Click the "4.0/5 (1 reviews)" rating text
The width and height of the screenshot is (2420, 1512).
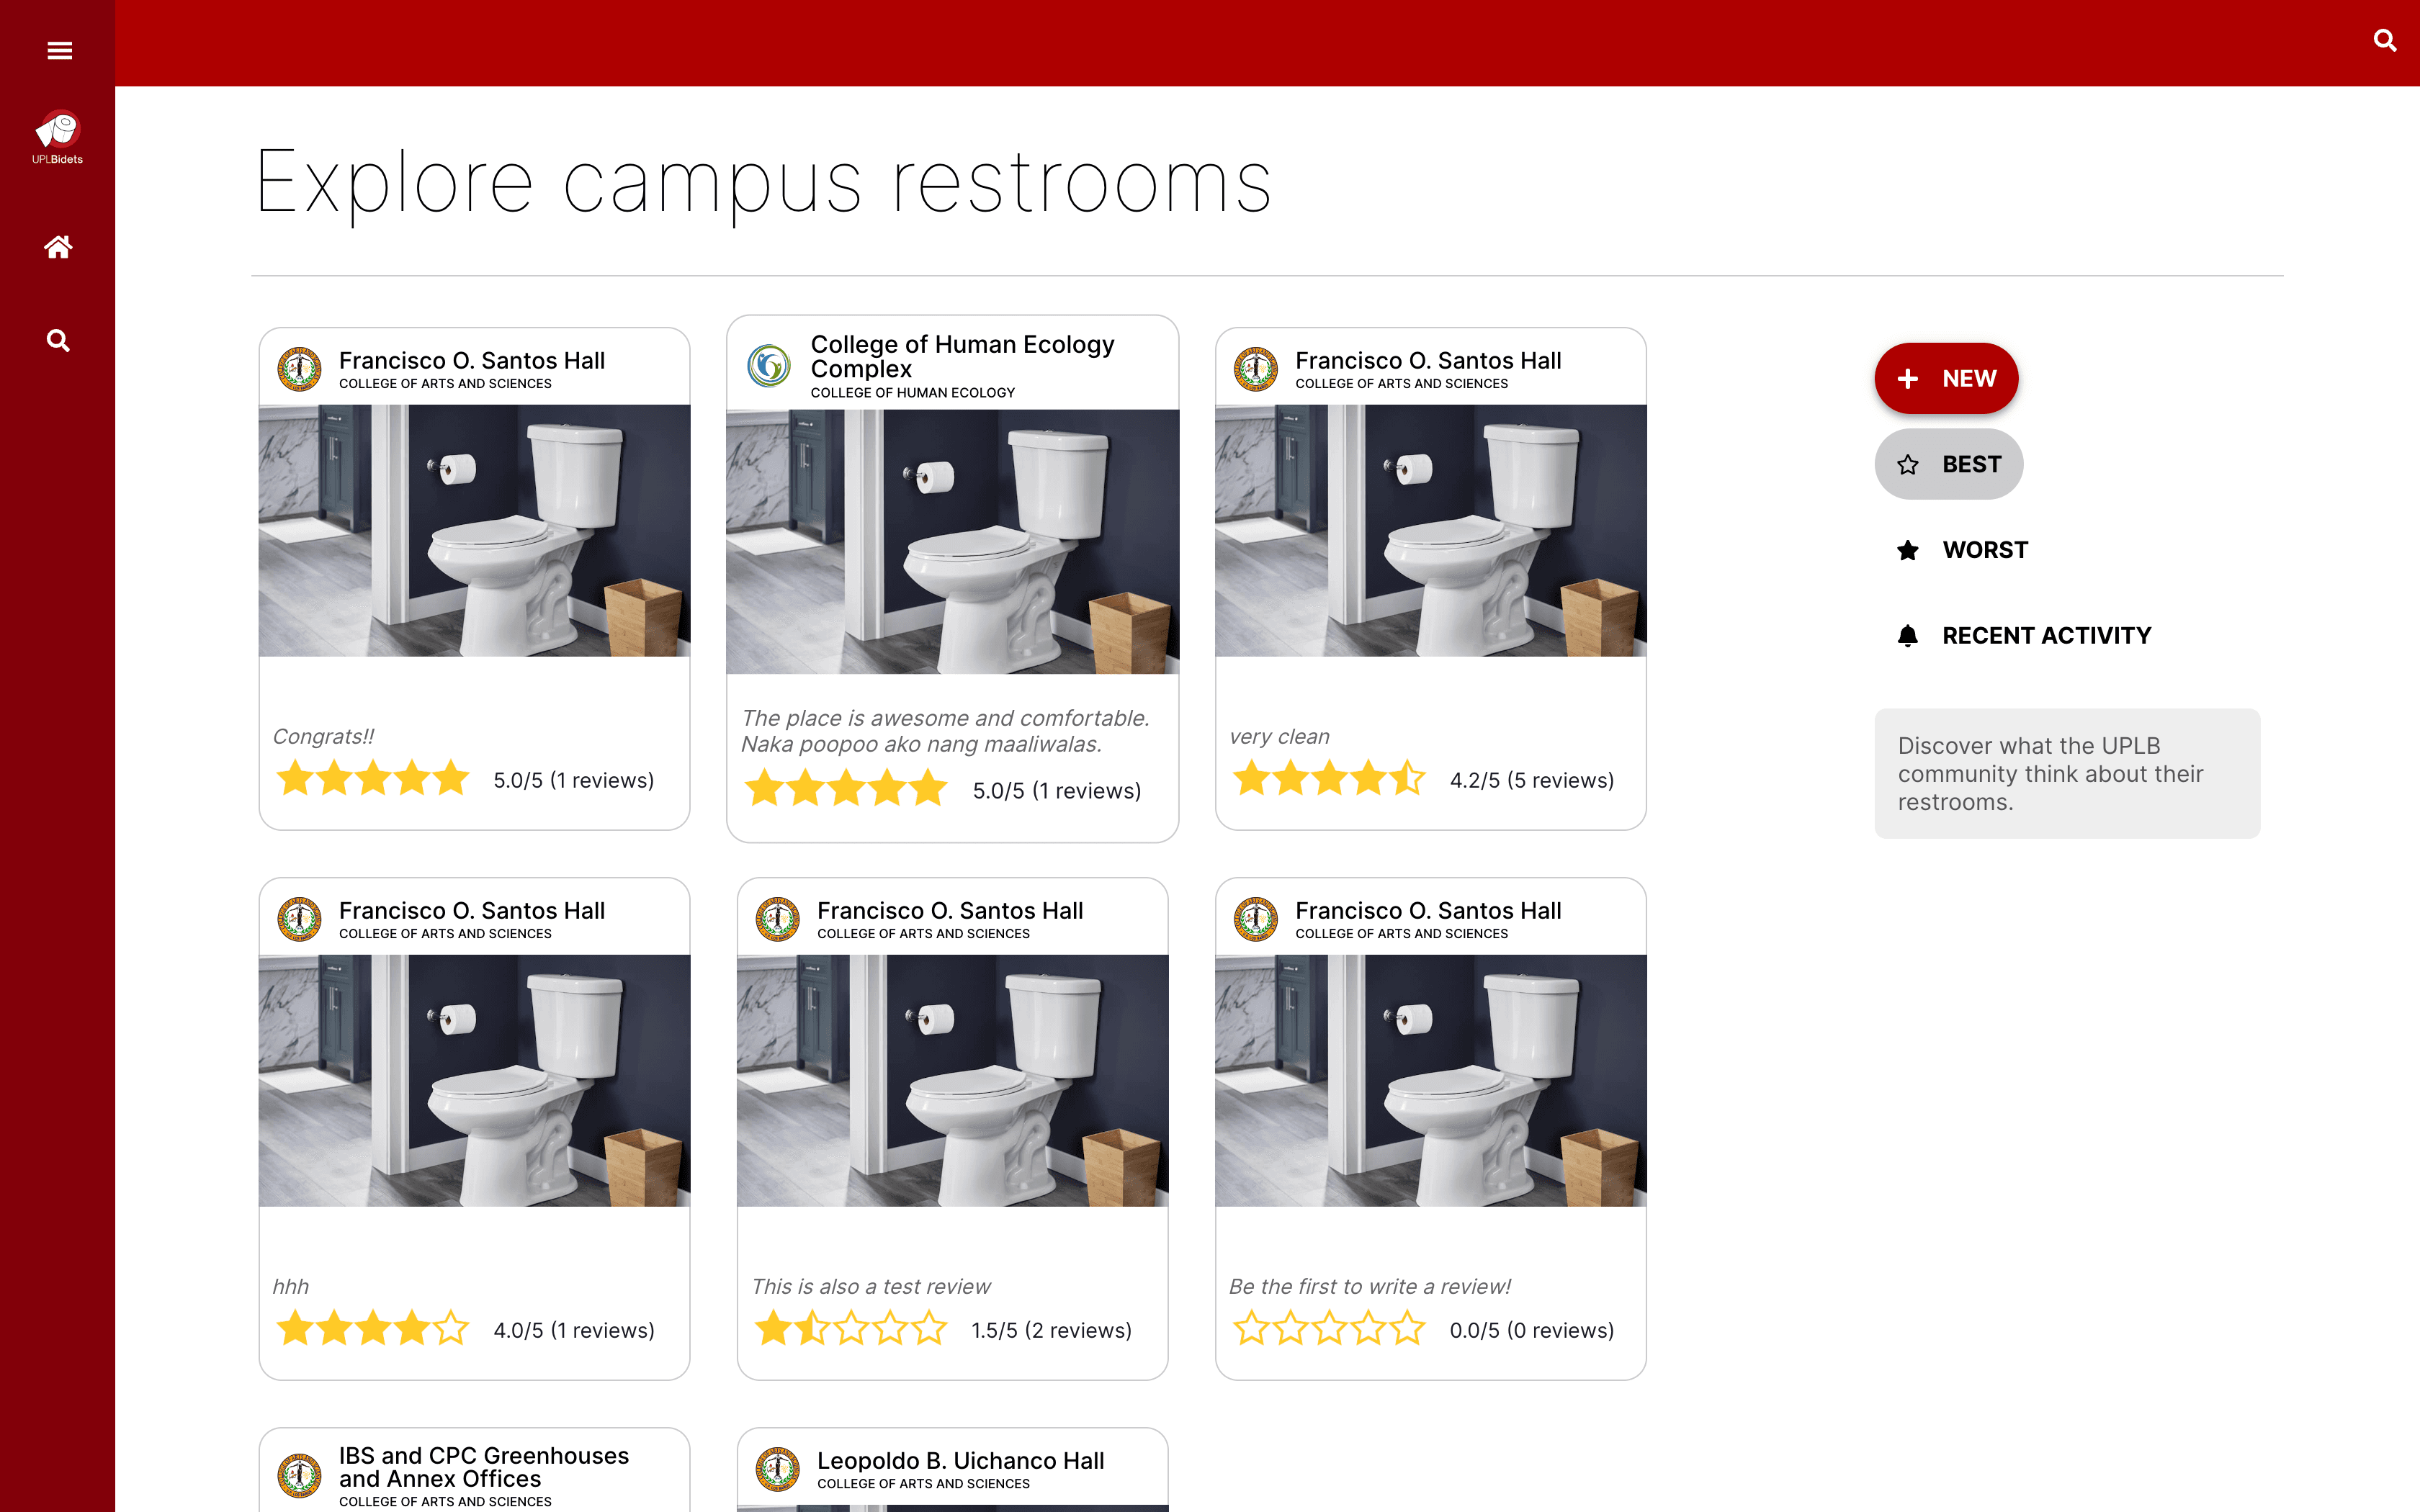point(574,1330)
